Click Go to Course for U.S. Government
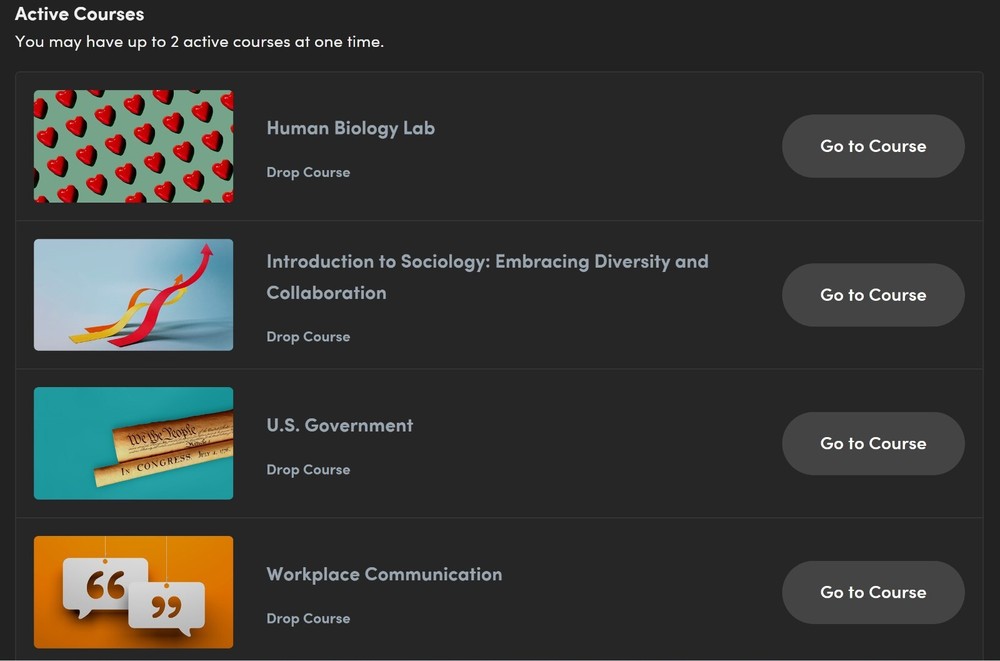Viewport: 1000px width, 661px height. tap(872, 443)
